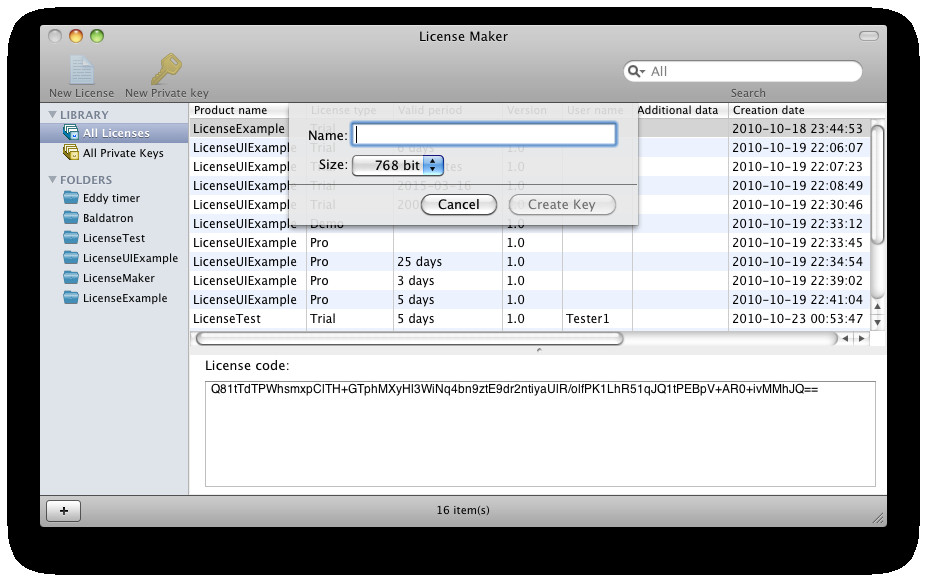Click the 2010-10-19 22:08:49 date cell
Viewport: 927px width, 582px height.
(x=797, y=186)
